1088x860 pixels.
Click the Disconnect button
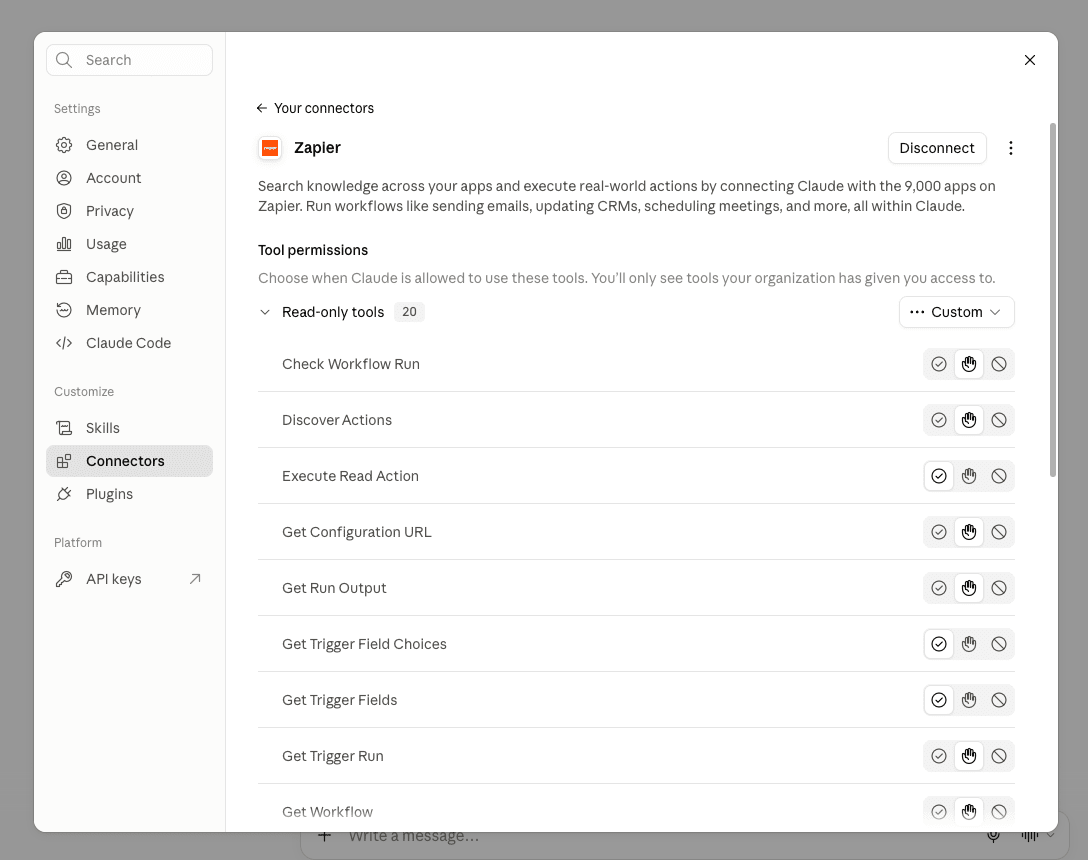937,148
